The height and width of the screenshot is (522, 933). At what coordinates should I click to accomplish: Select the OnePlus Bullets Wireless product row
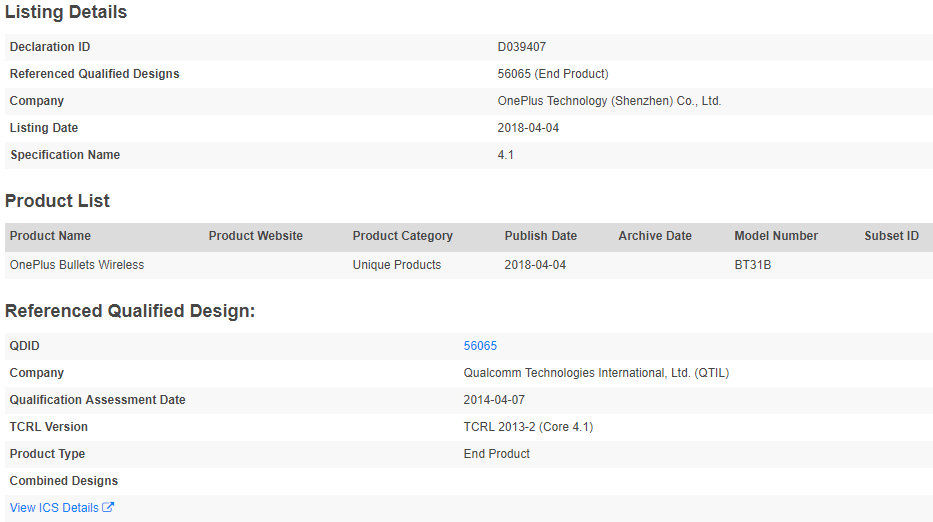click(x=77, y=265)
